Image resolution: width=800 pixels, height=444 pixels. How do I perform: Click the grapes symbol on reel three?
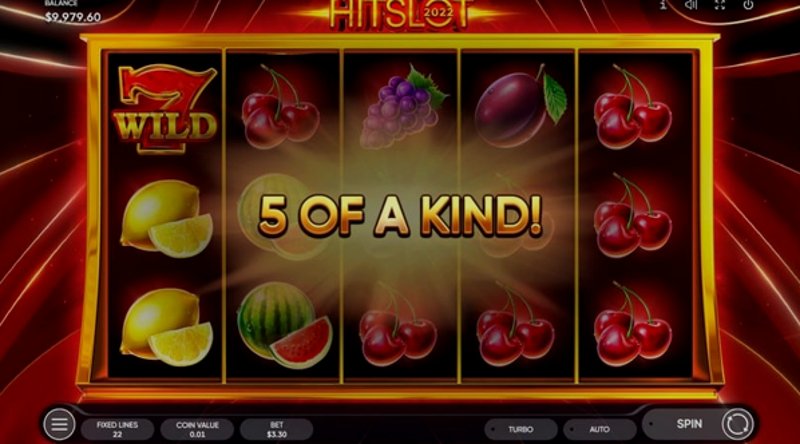[402, 107]
